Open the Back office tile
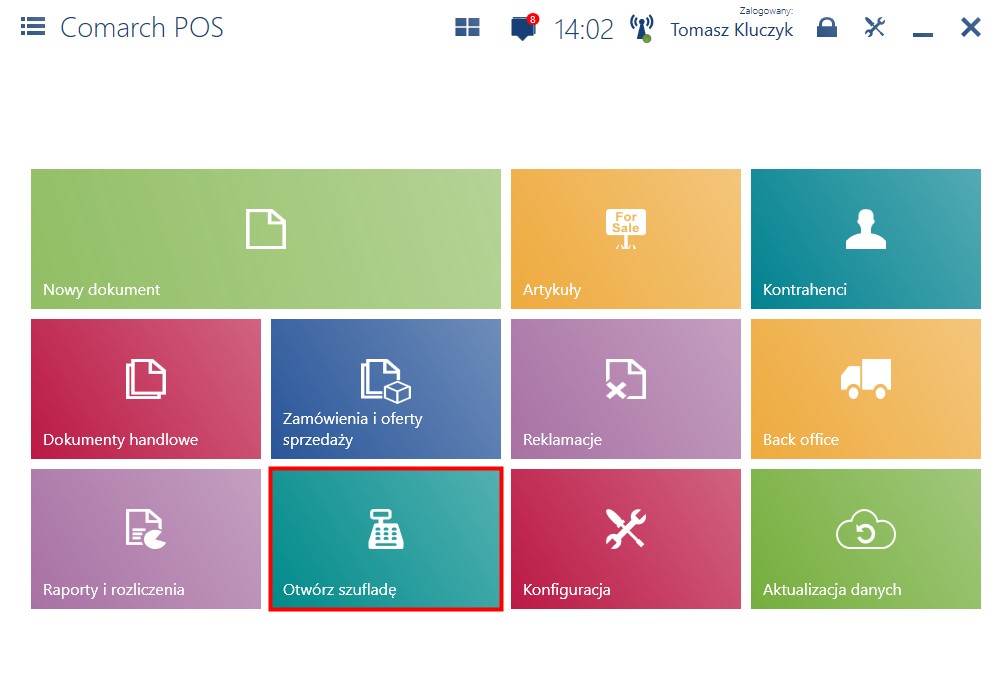 coord(866,389)
